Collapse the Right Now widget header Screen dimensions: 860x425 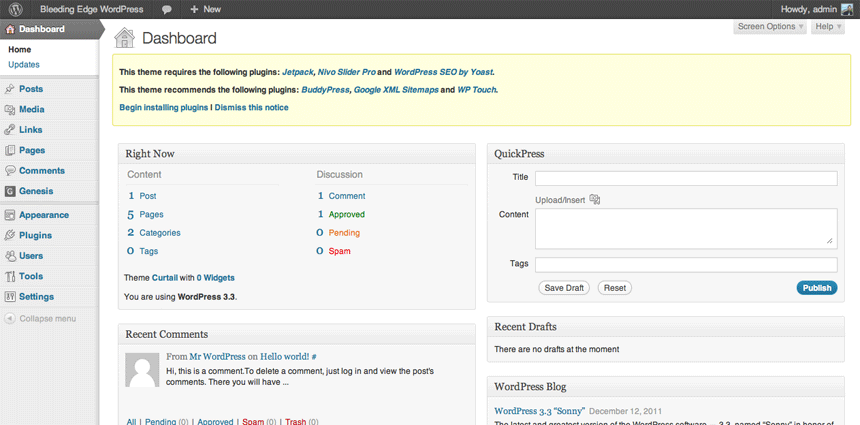coord(297,154)
